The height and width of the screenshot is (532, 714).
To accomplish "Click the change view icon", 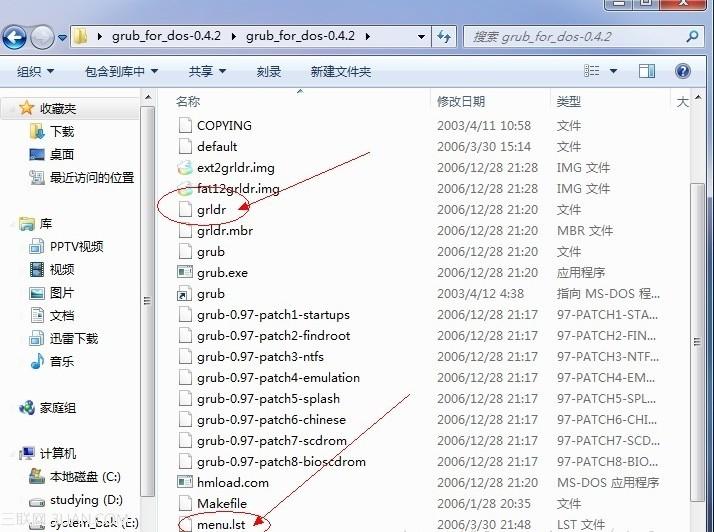I will (x=592, y=71).
